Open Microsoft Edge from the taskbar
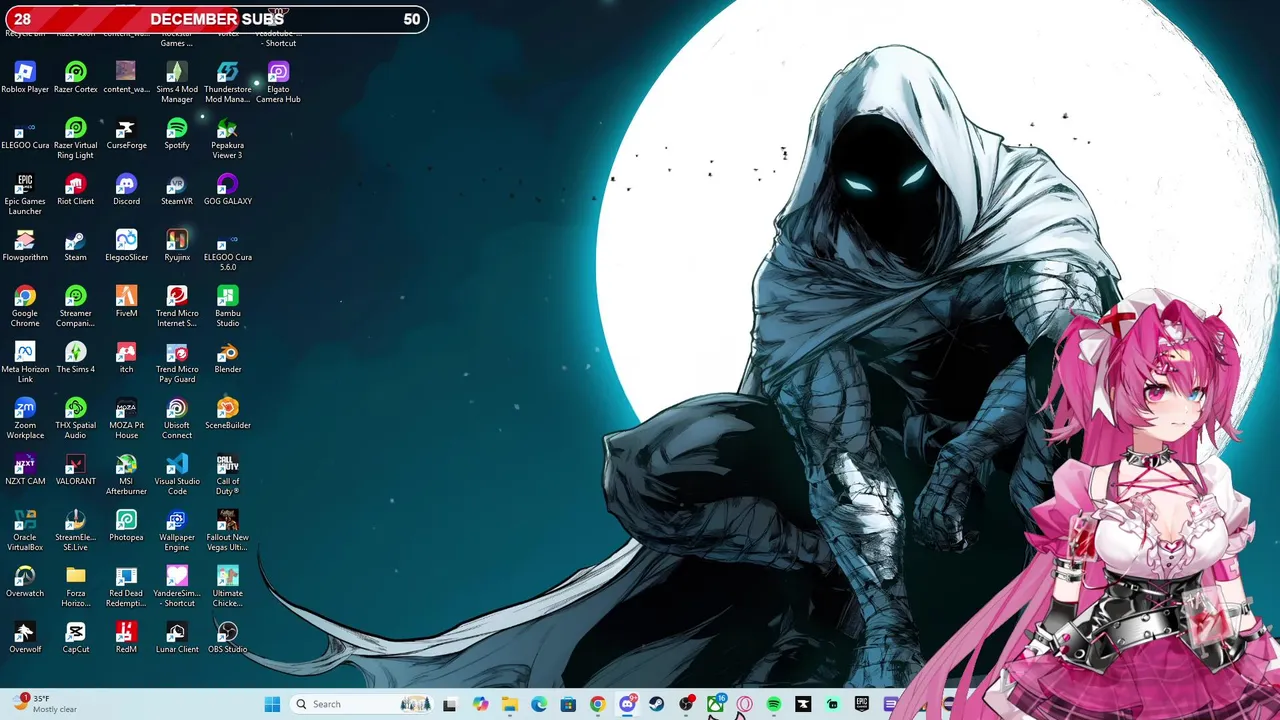Viewport: 1280px width, 720px height. pyautogui.click(x=539, y=704)
